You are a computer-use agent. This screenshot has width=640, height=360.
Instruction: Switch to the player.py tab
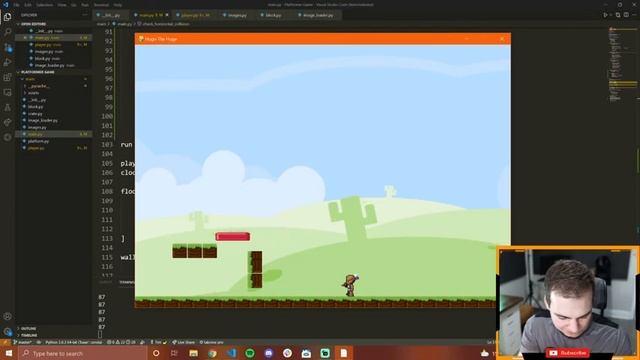[195, 15]
